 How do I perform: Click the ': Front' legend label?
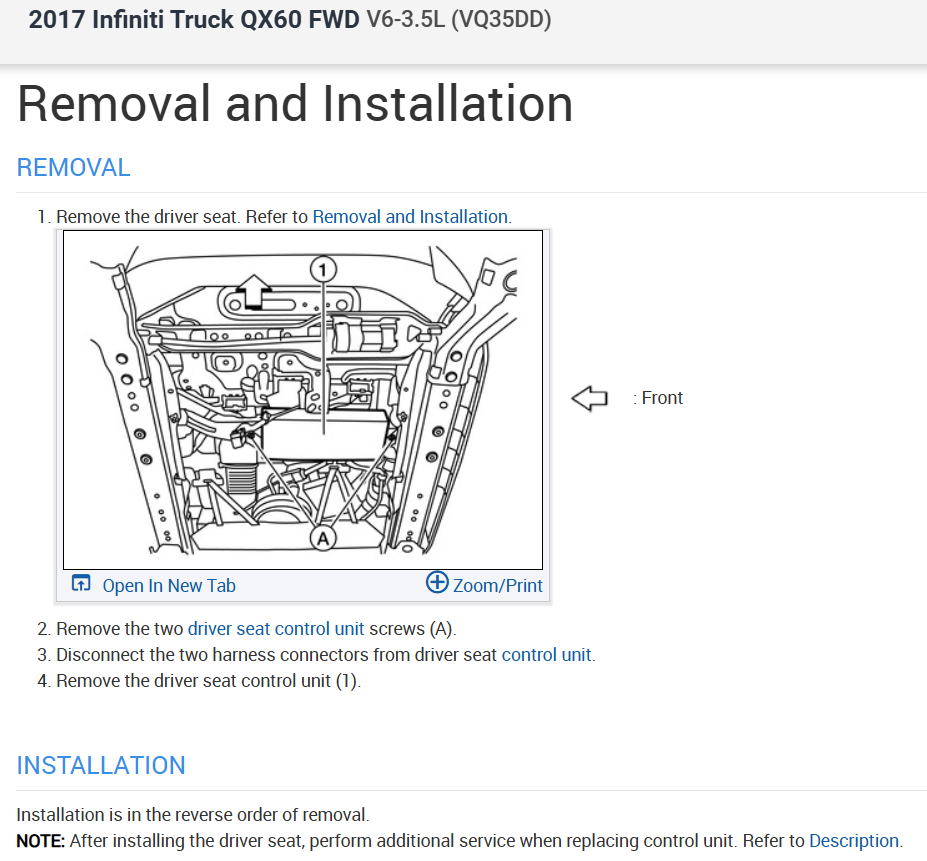657,398
